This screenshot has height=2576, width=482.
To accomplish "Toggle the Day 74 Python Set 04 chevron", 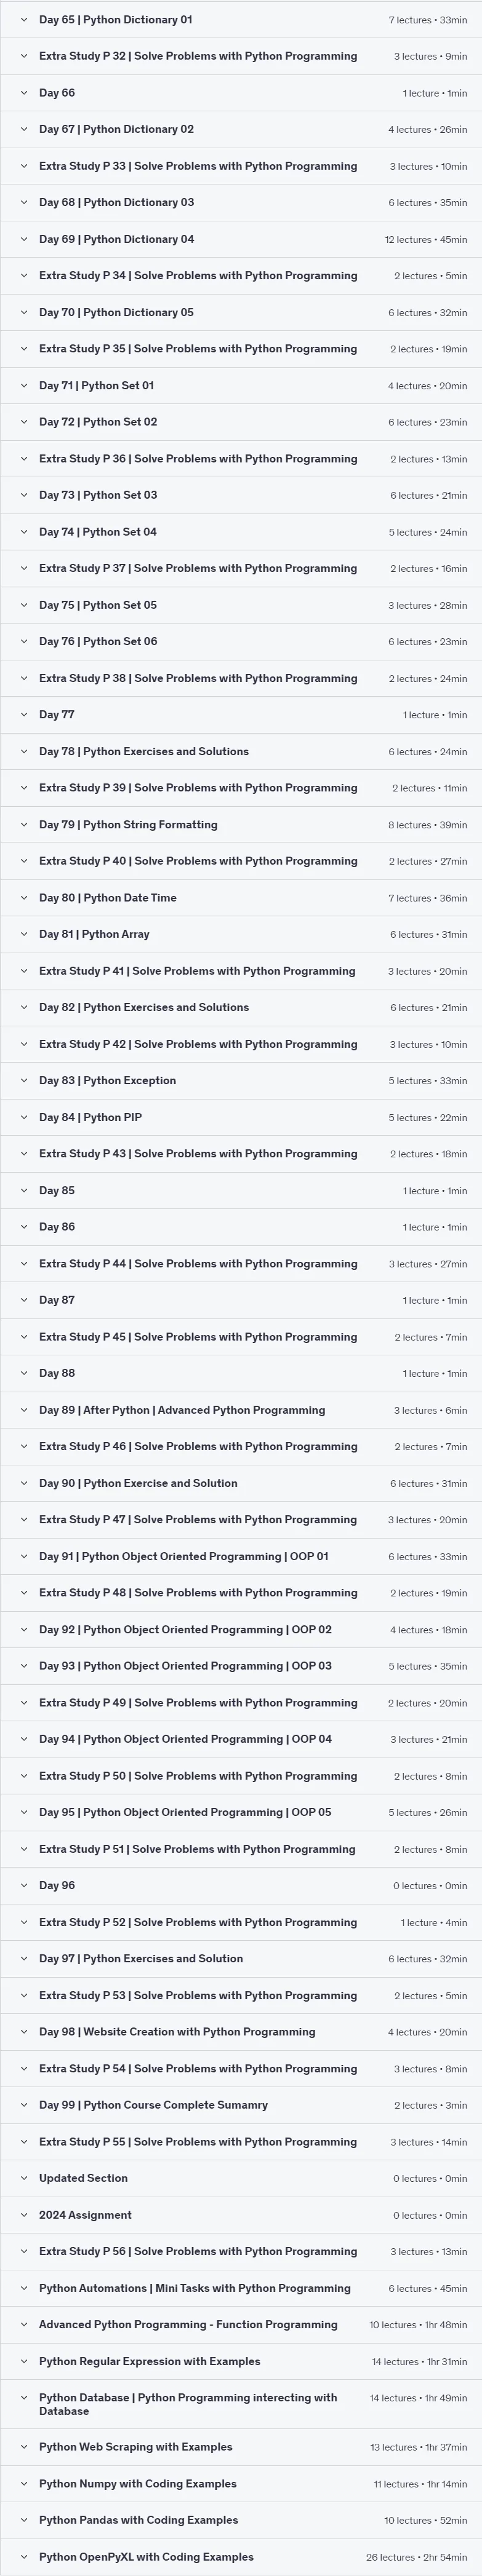I will click(24, 532).
